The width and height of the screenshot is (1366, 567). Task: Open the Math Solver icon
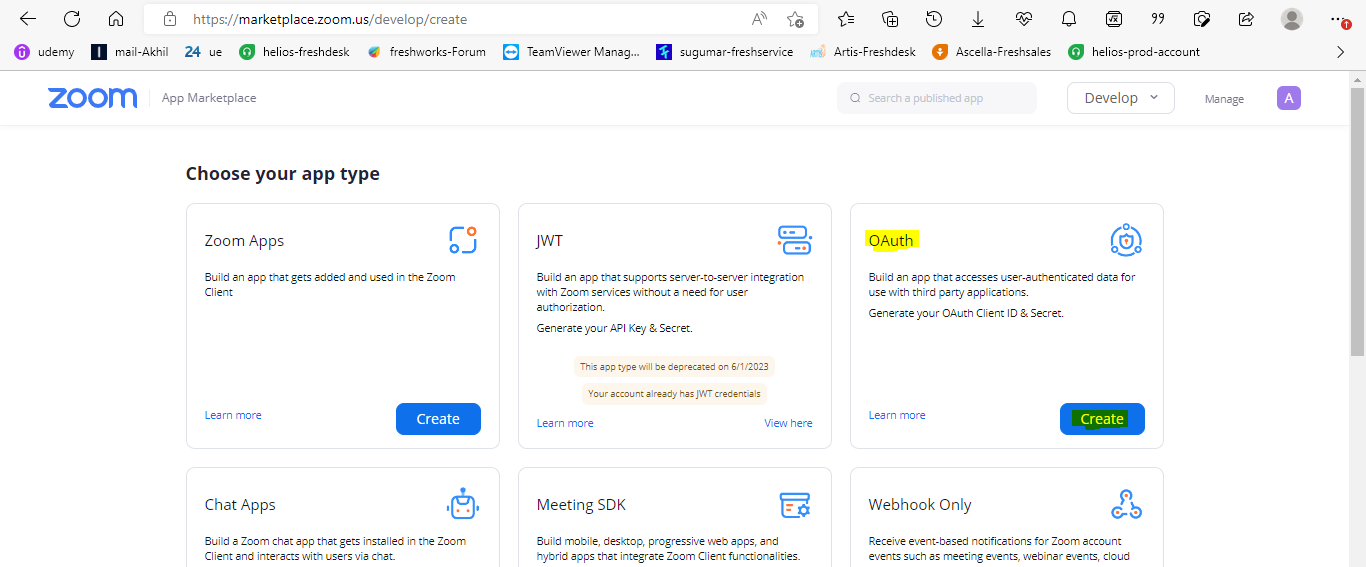pos(1114,19)
